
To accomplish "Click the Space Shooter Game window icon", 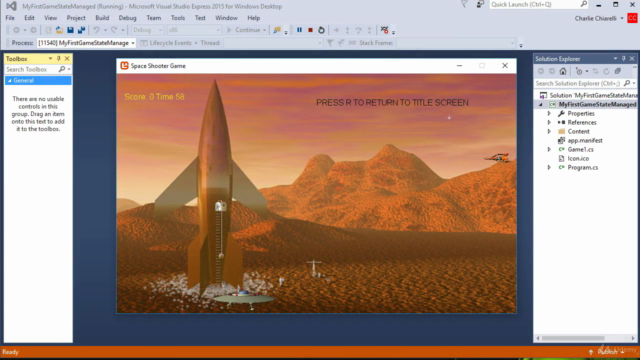I will tap(124, 66).
